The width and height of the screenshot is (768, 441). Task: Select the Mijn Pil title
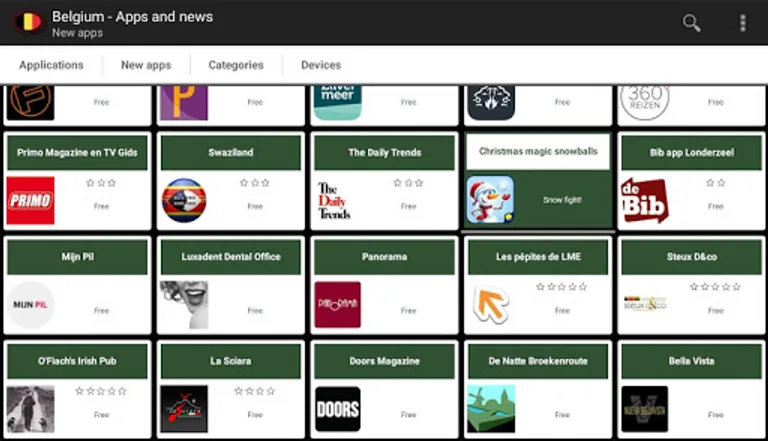click(x=77, y=257)
